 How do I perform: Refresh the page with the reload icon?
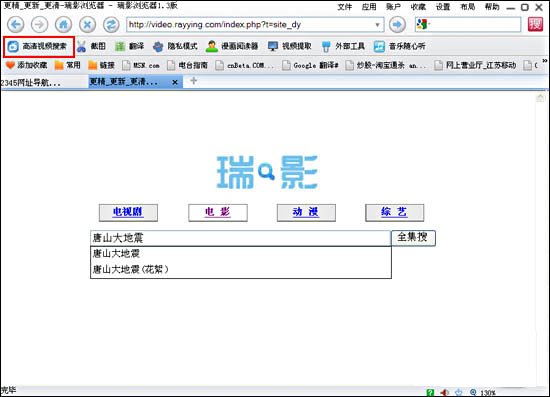111,25
